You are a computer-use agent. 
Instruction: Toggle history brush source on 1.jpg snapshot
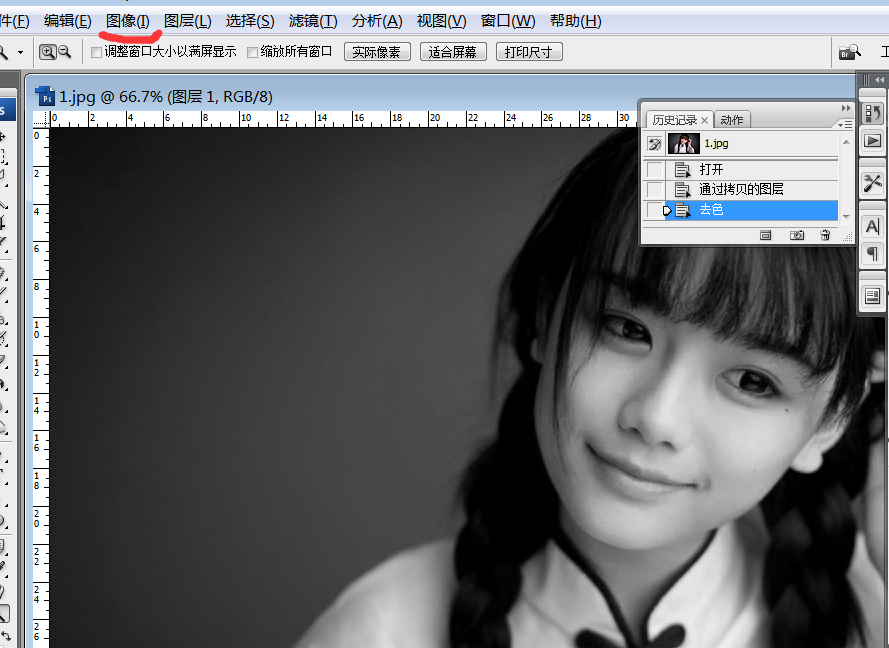[x=655, y=144]
